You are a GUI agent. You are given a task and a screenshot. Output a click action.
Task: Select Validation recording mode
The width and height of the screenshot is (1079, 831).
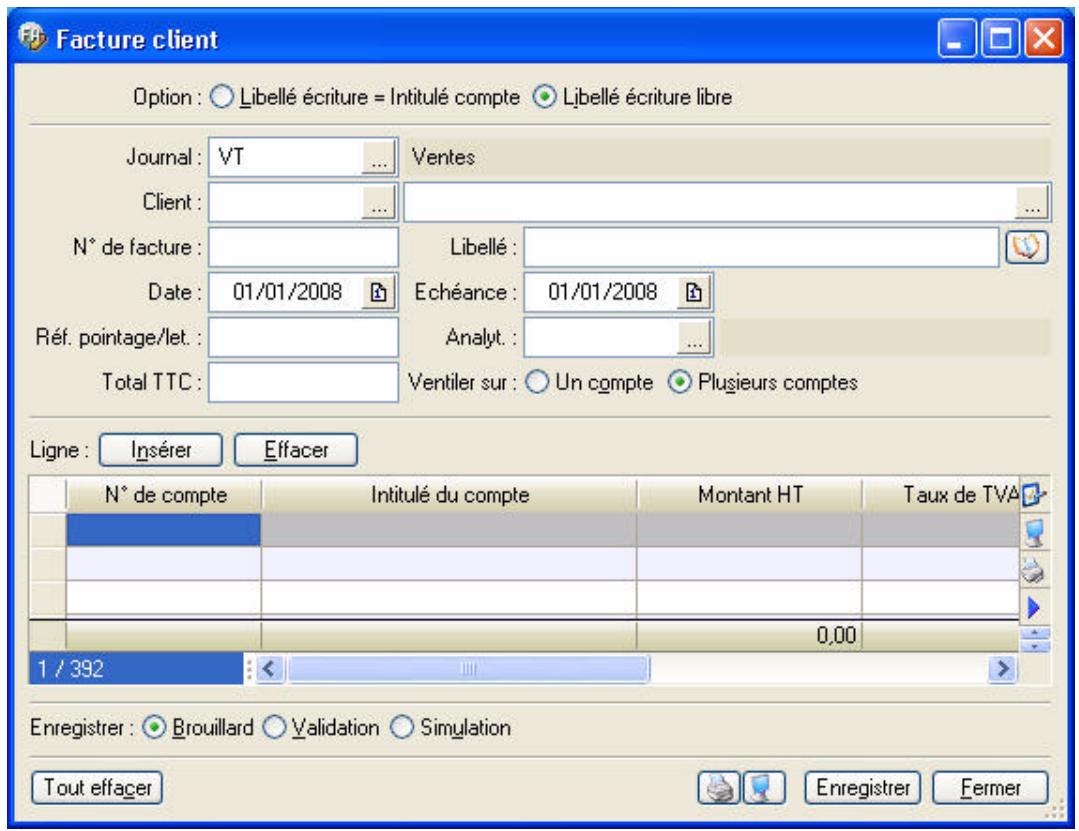[x=274, y=728]
